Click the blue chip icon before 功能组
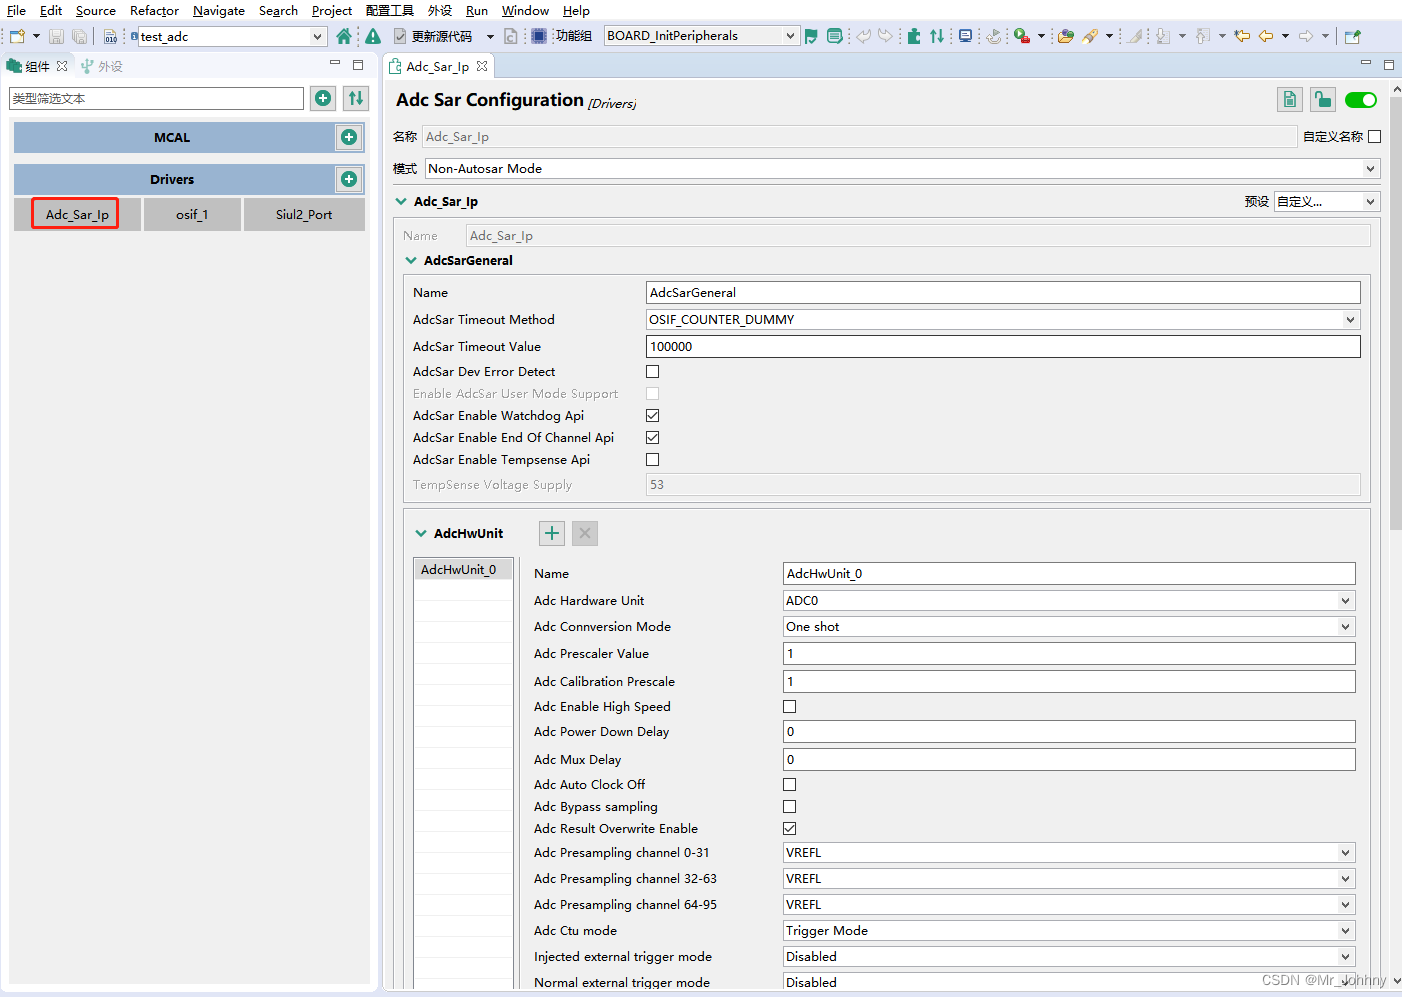 (539, 36)
